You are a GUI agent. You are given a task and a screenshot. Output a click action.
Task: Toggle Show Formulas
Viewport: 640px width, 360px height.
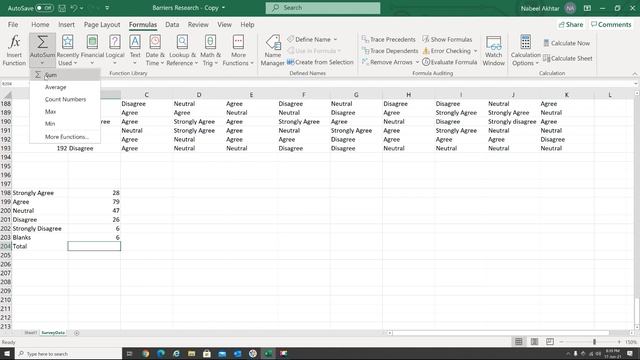(447, 39)
